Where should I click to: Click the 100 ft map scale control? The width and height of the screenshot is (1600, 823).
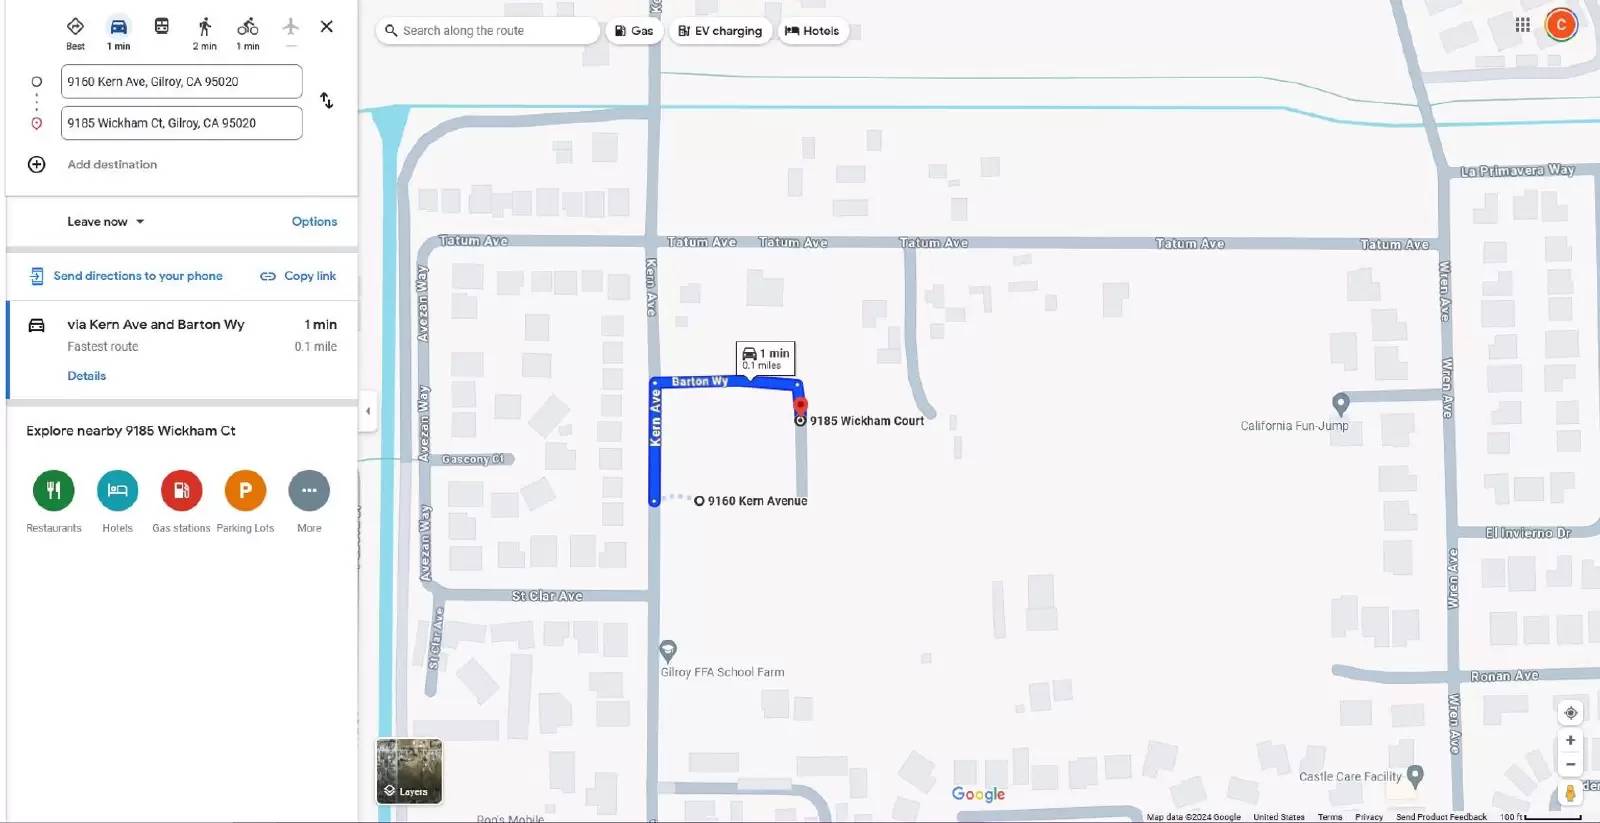tap(1540, 817)
